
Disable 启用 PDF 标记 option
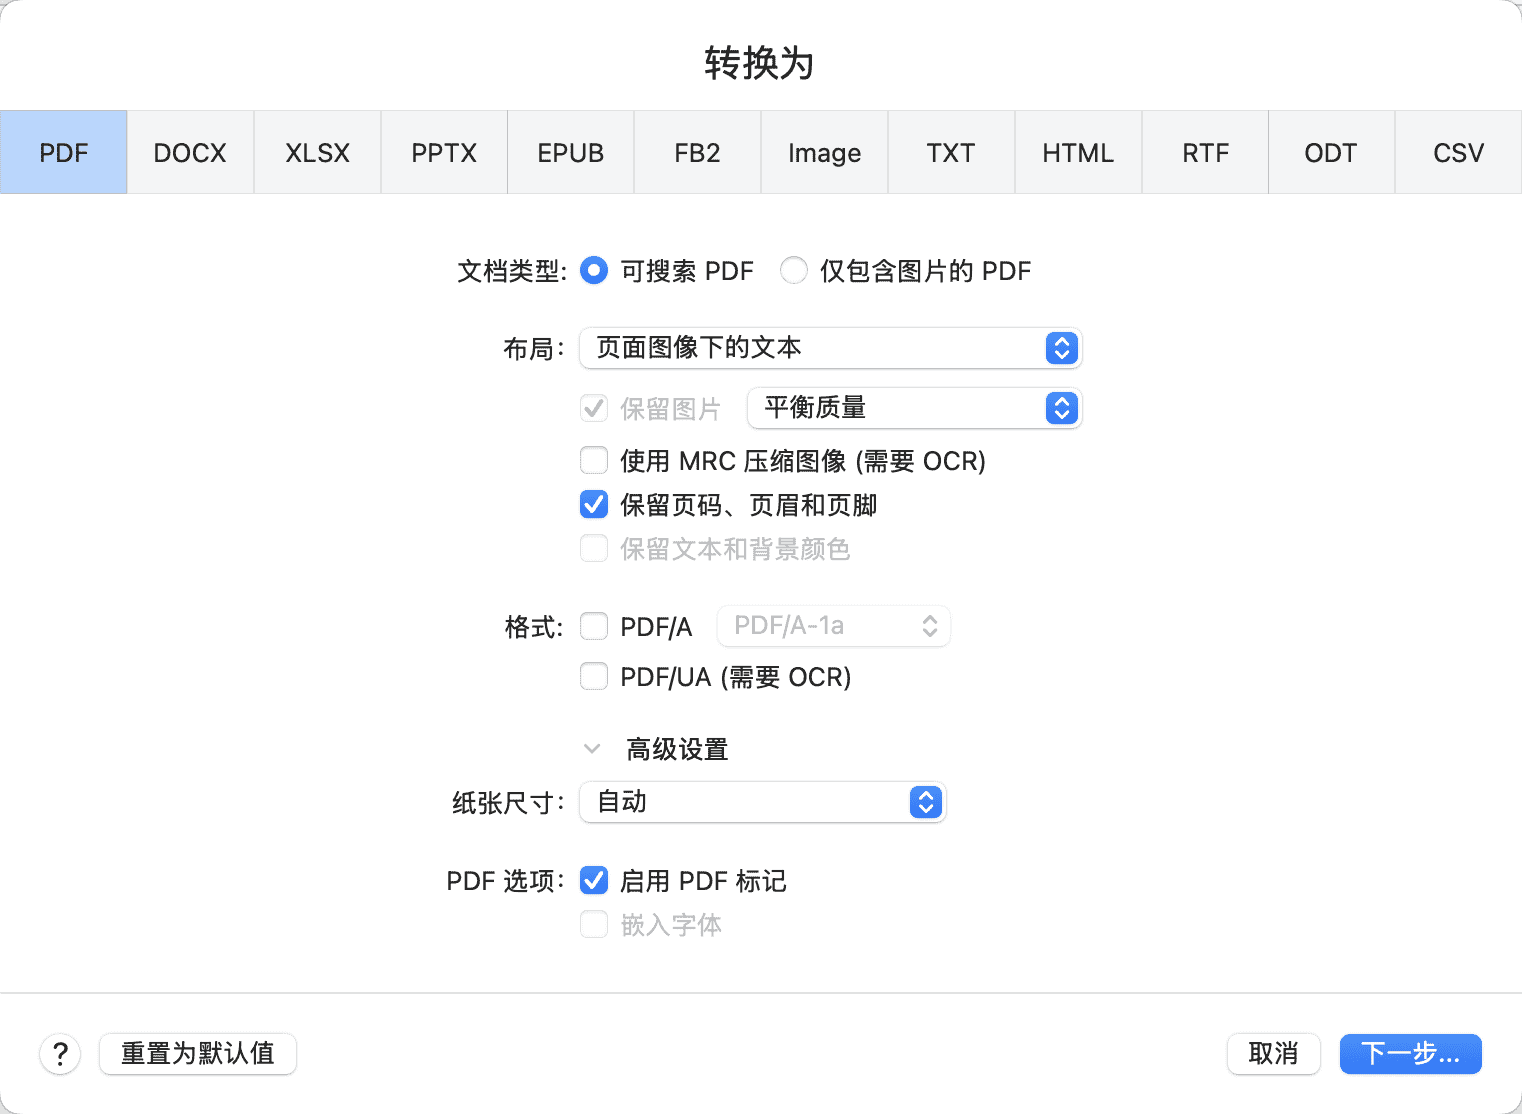593,881
